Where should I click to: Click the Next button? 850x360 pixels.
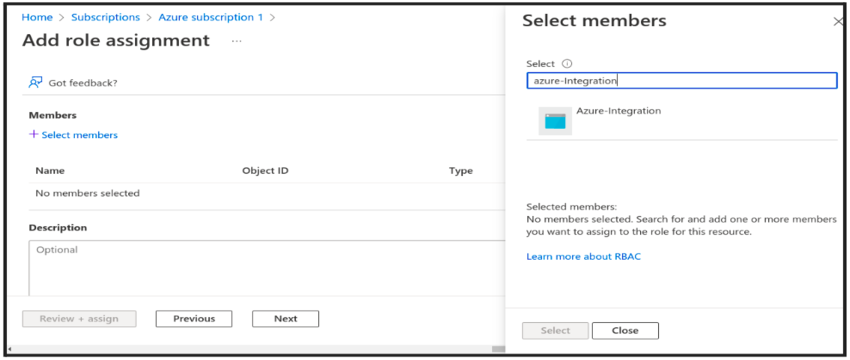pos(286,319)
